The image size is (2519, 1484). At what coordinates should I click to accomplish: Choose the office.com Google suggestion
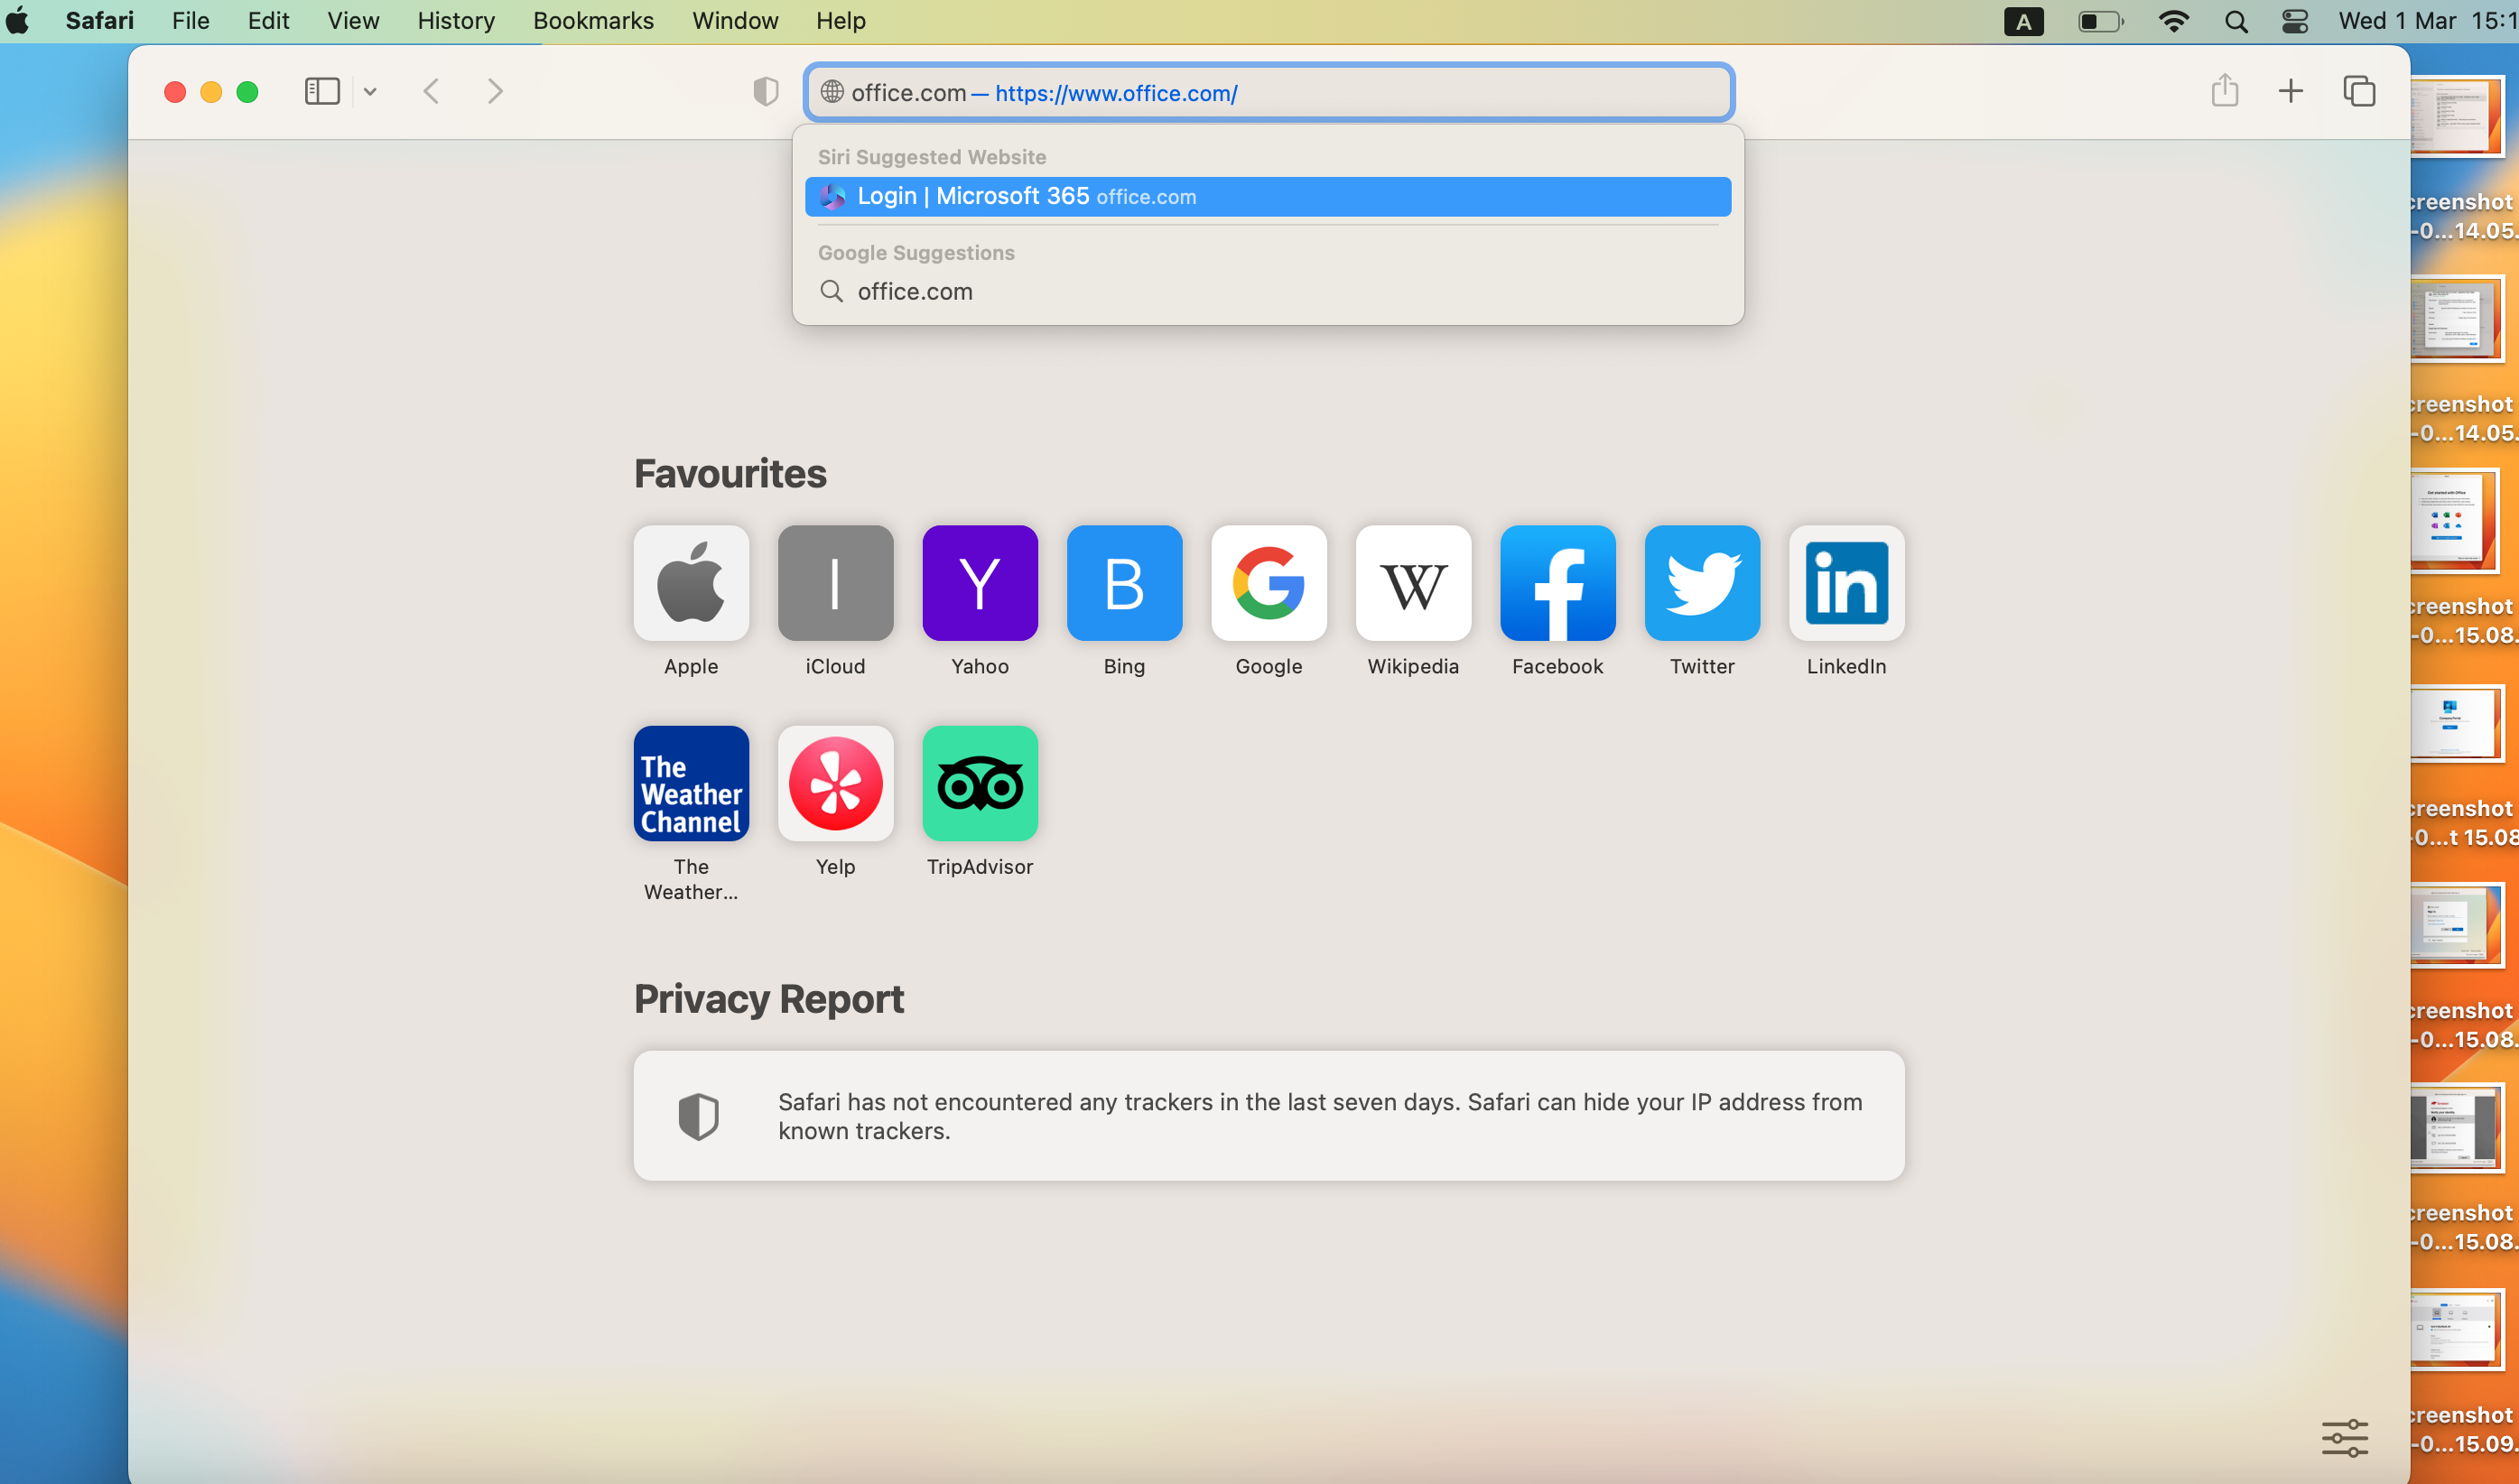pyautogui.click(x=914, y=291)
